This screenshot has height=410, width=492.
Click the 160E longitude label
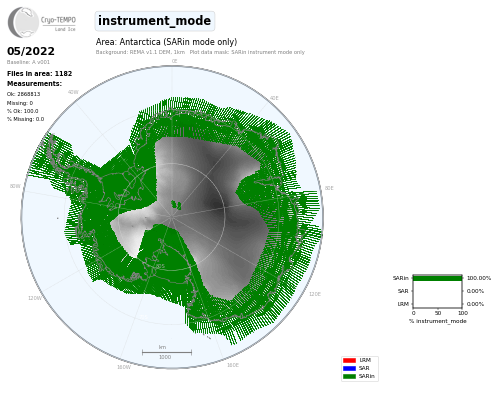(233, 365)
